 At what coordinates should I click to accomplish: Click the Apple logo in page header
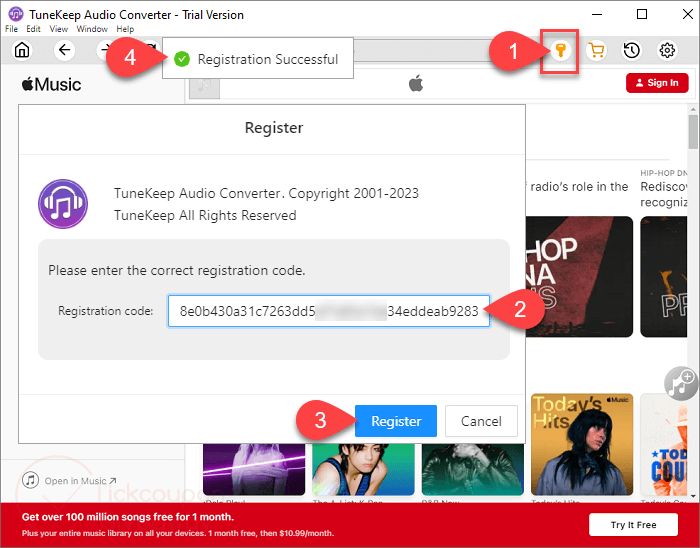point(416,83)
